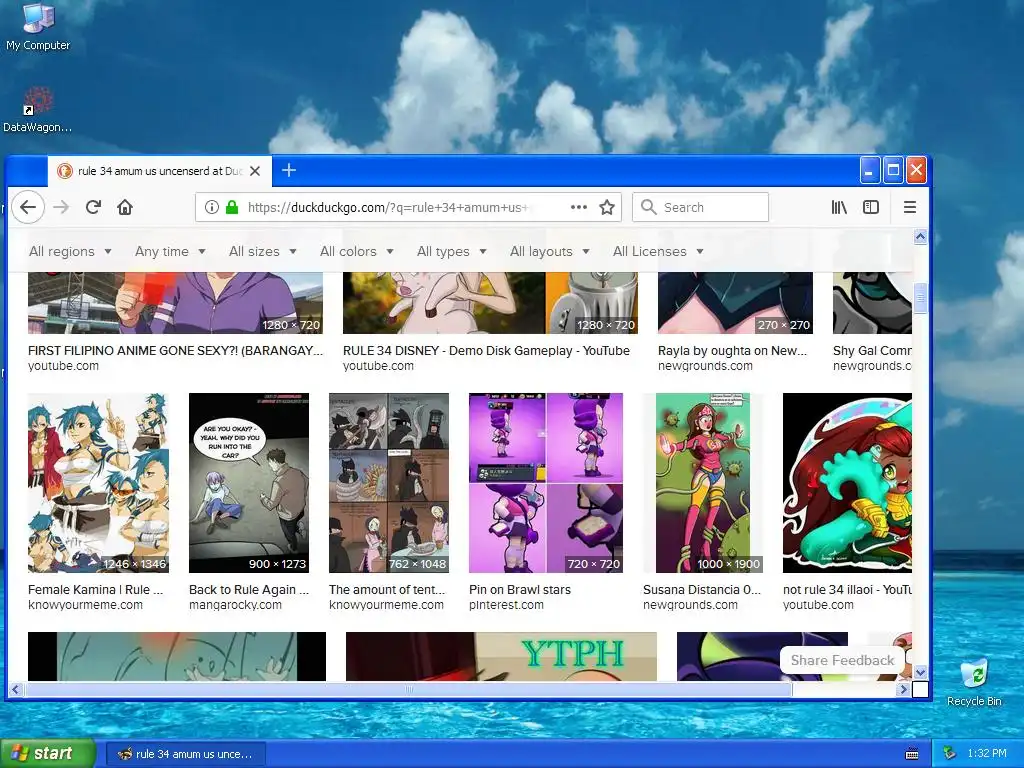Show site information for duckduckgo.com
This screenshot has width=1024, height=768.
point(212,208)
